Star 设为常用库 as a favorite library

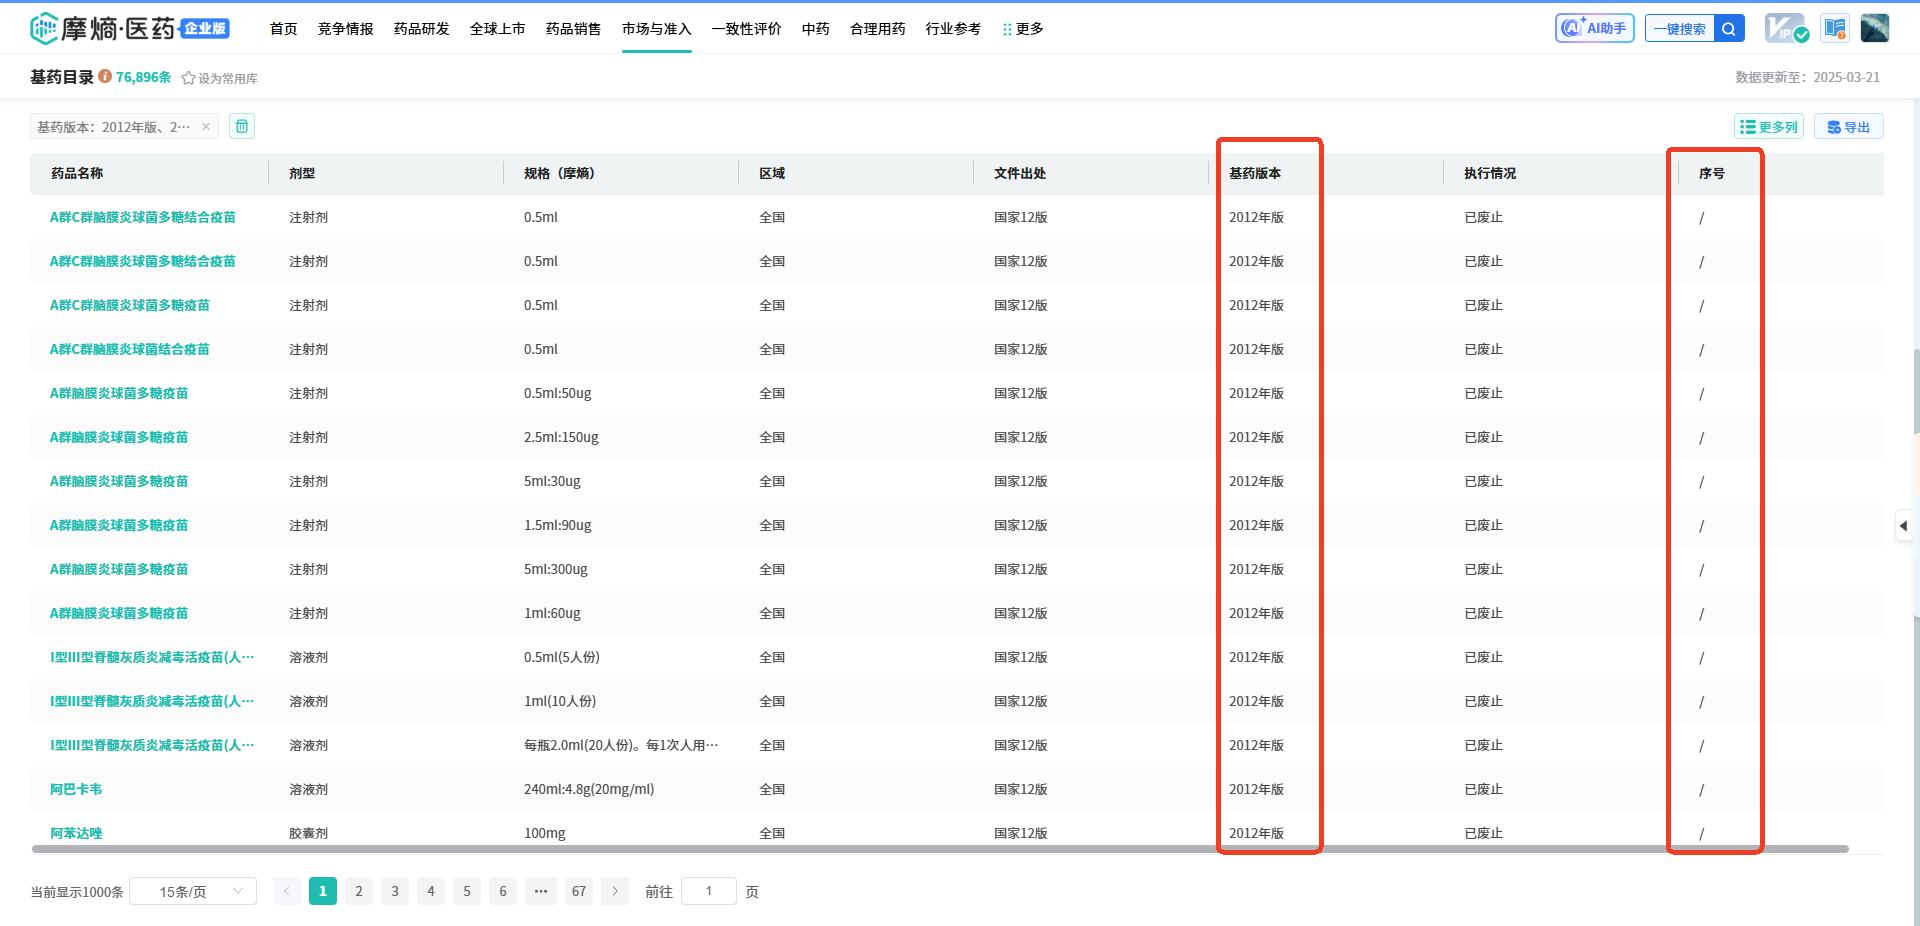click(x=219, y=78)
